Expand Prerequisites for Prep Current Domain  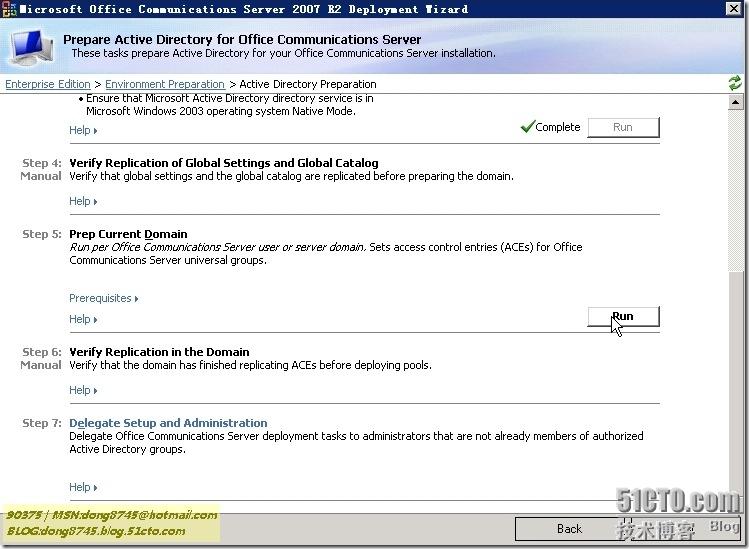point(104,298)
